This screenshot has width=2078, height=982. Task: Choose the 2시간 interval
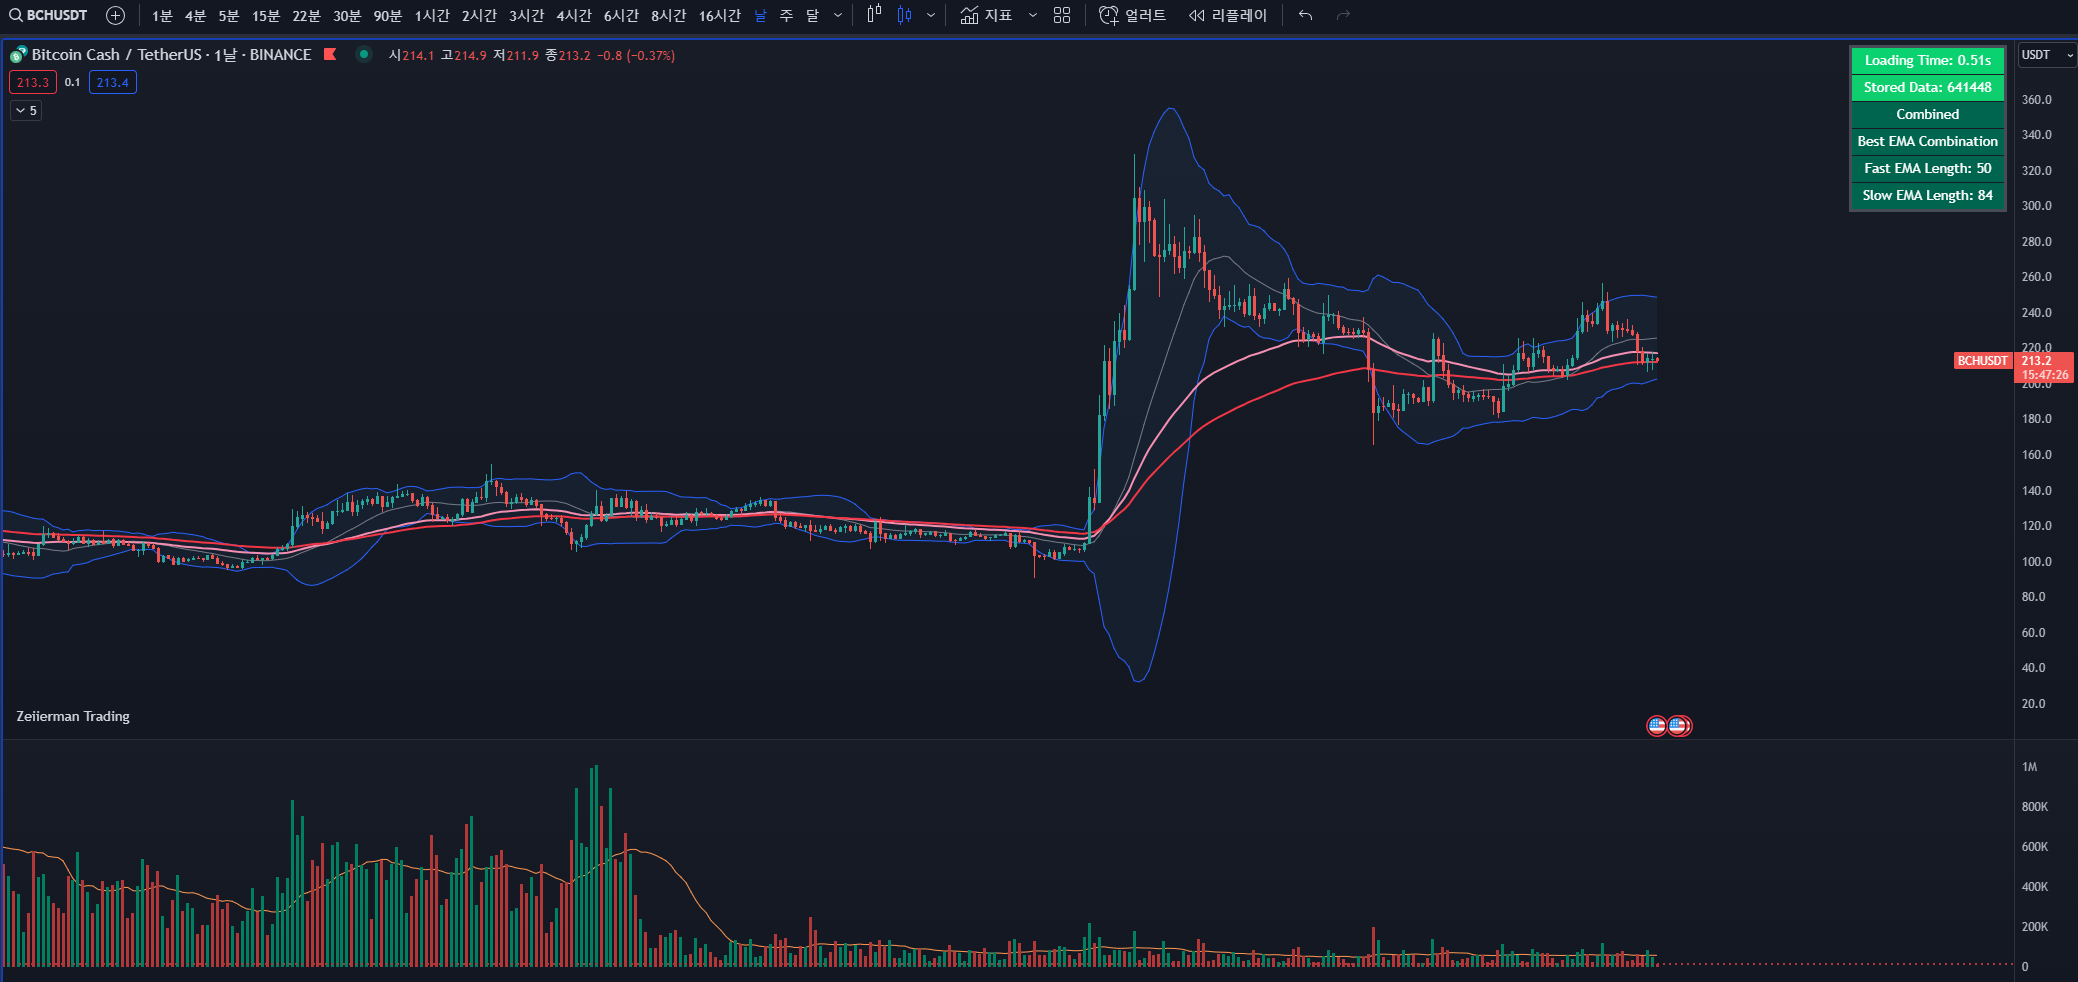click(479, 15)
